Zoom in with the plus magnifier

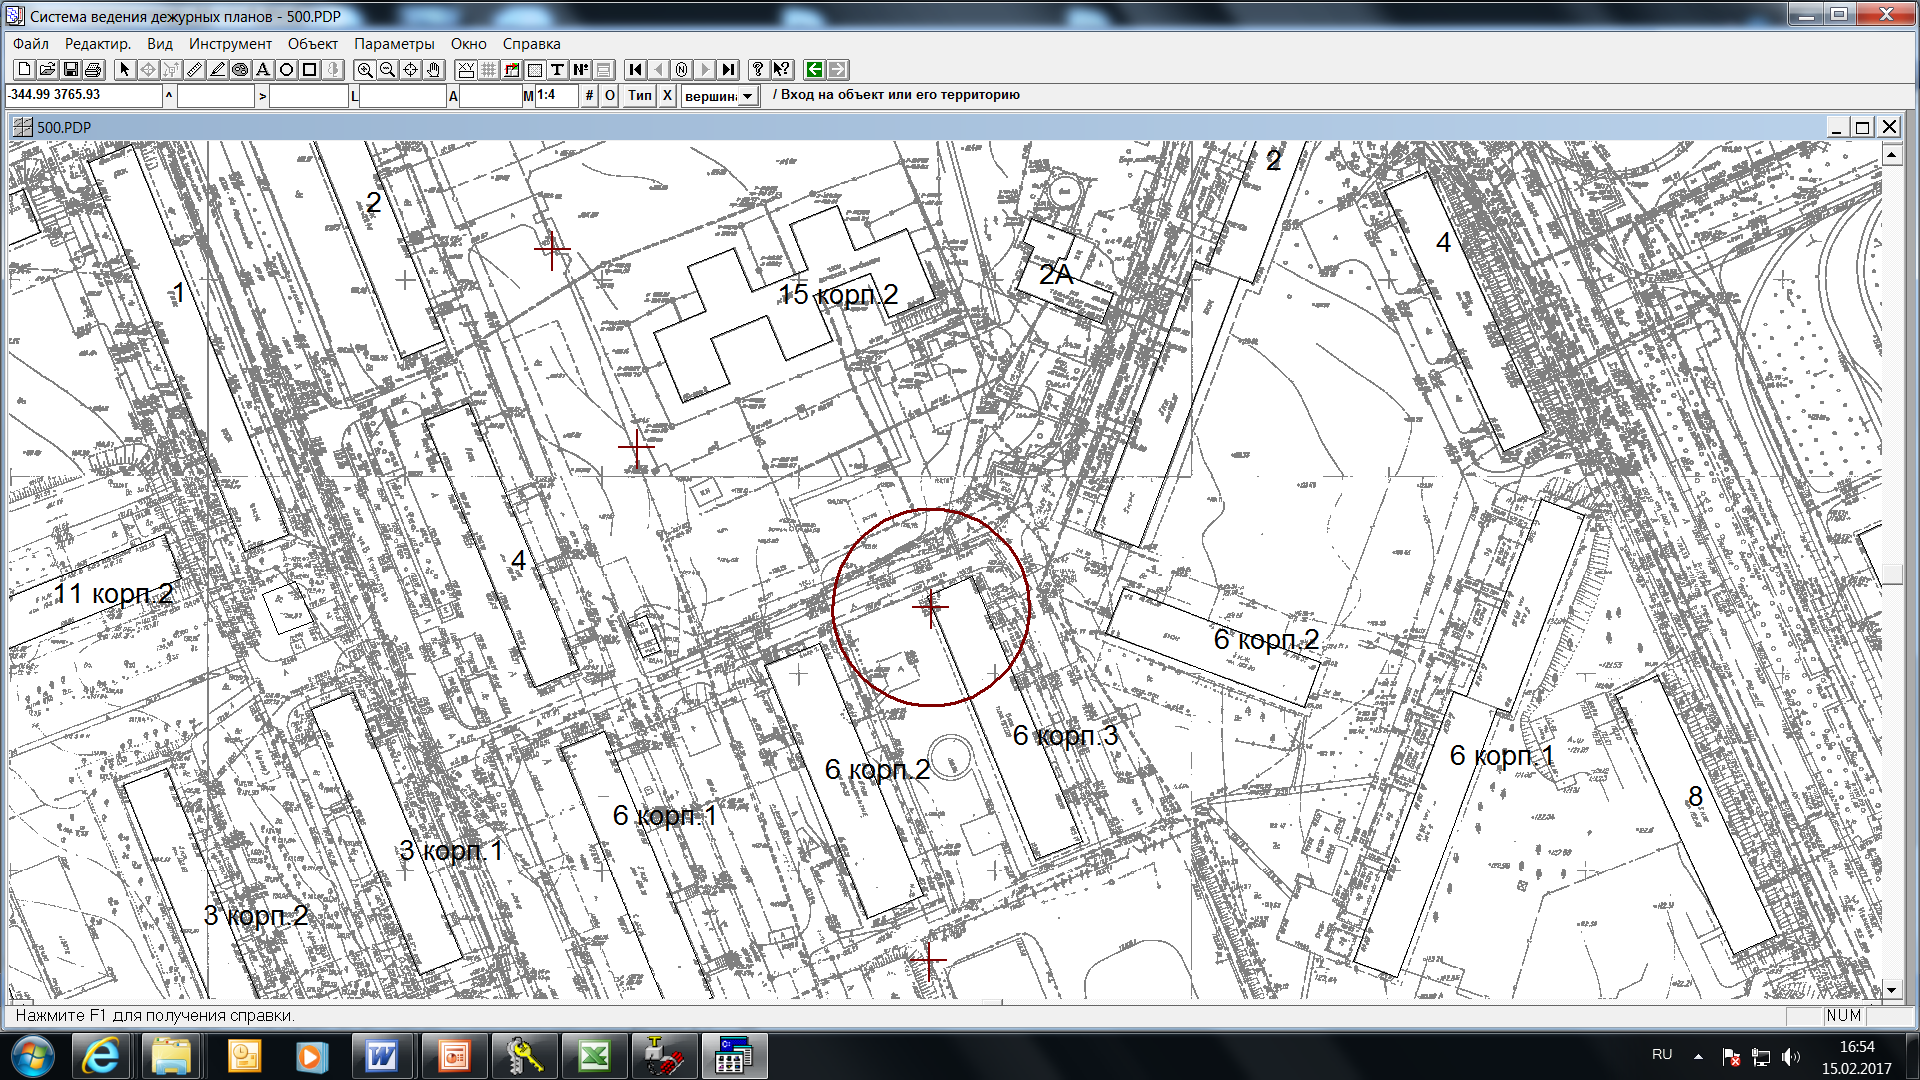[x=365, y=69]
